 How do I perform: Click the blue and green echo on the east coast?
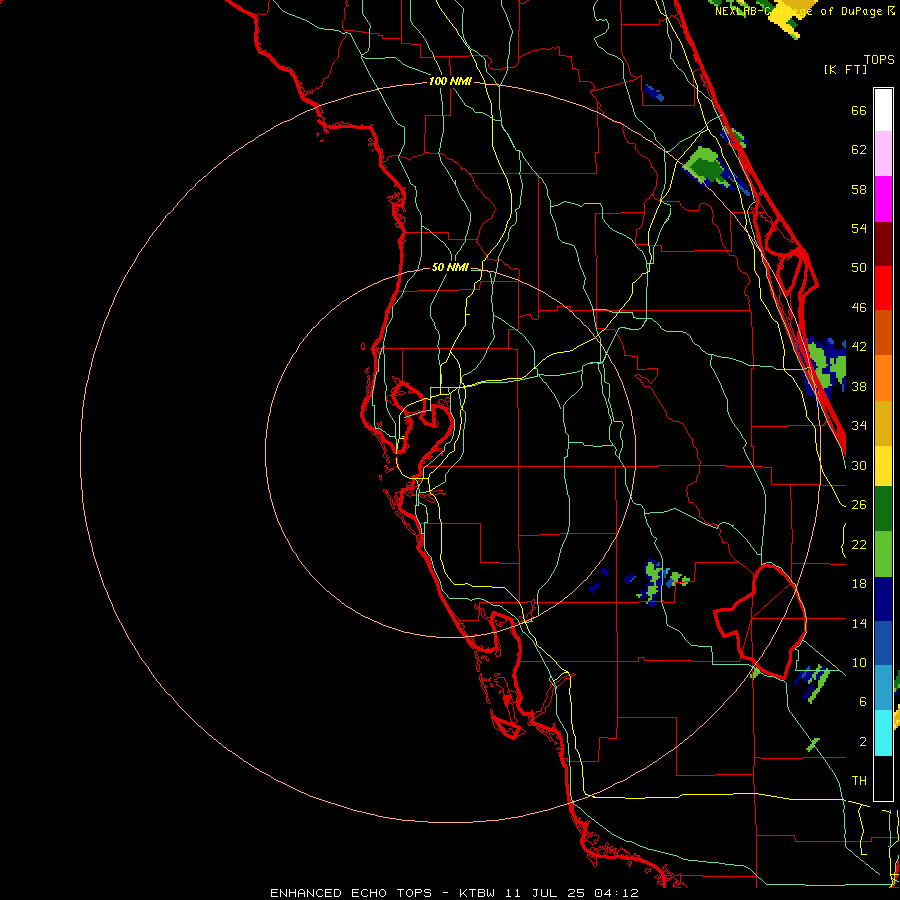(x=825, y=367)
